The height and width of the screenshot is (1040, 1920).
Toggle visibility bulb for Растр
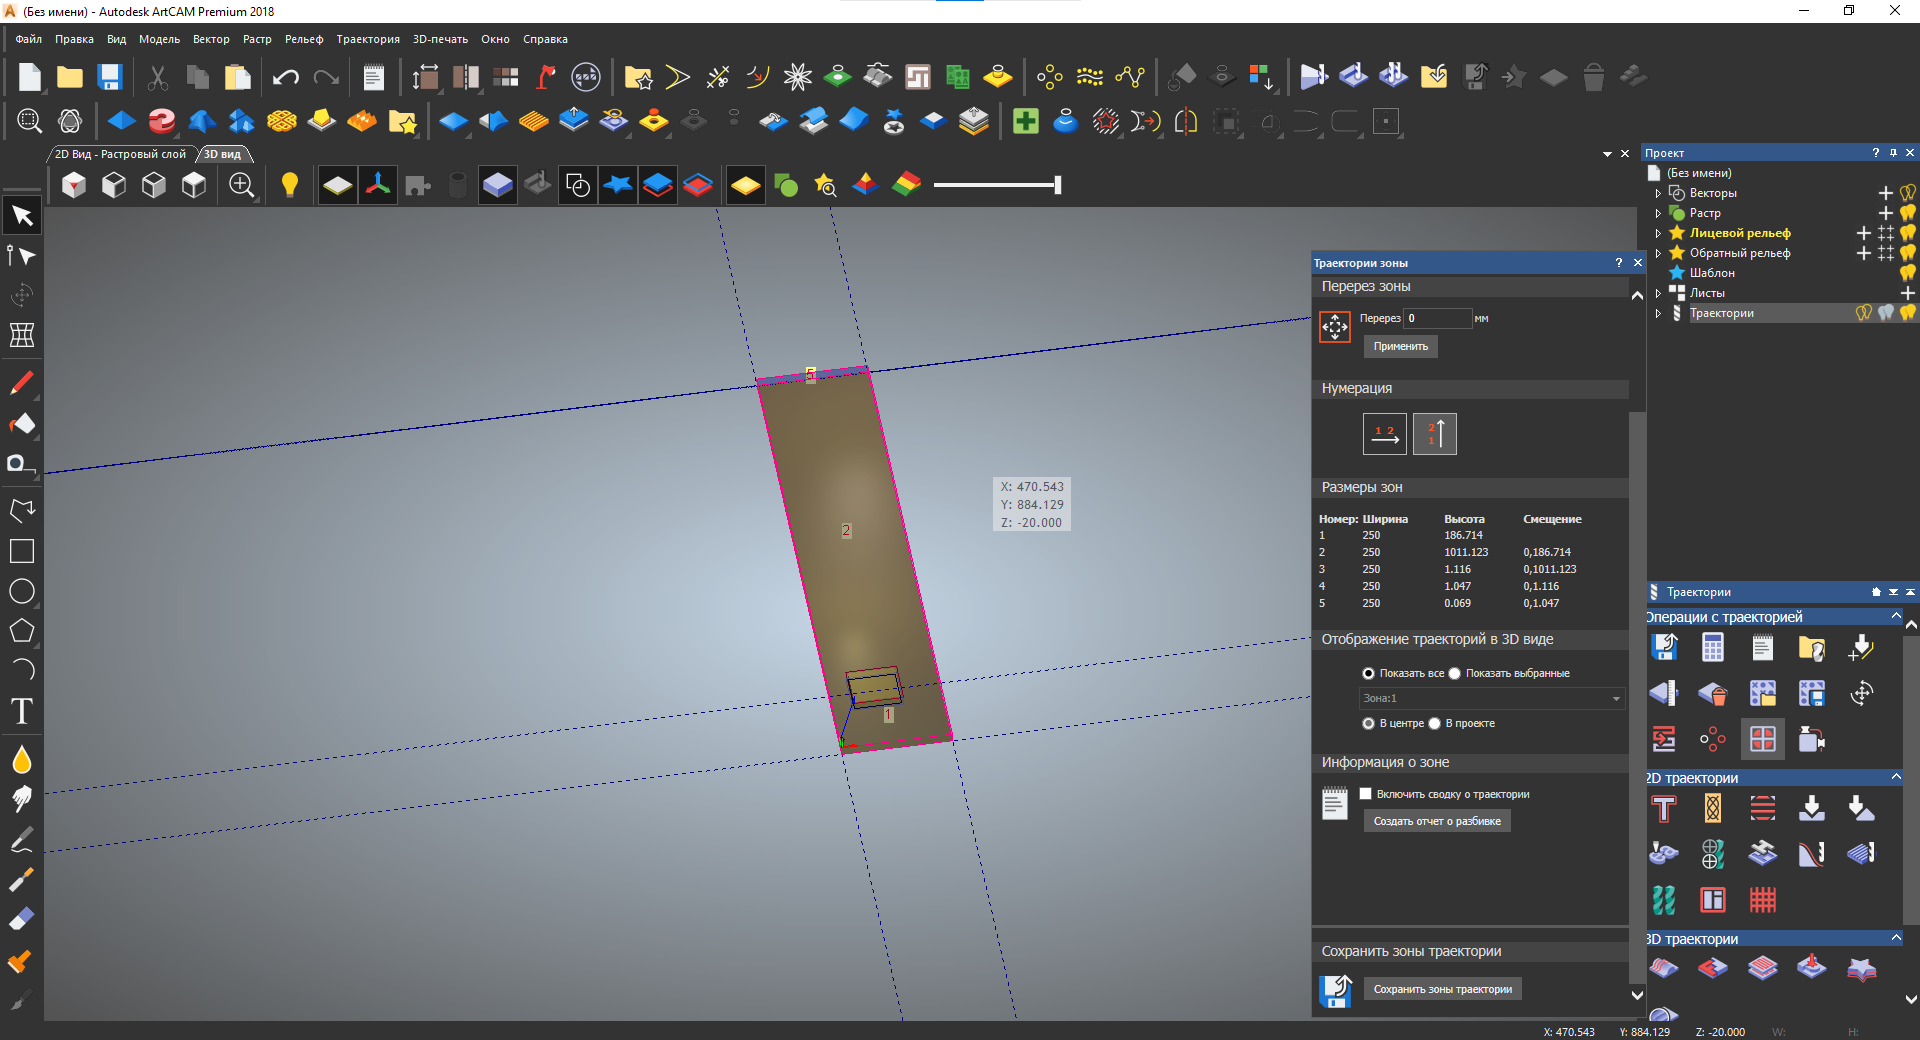tap(1908, 213)
